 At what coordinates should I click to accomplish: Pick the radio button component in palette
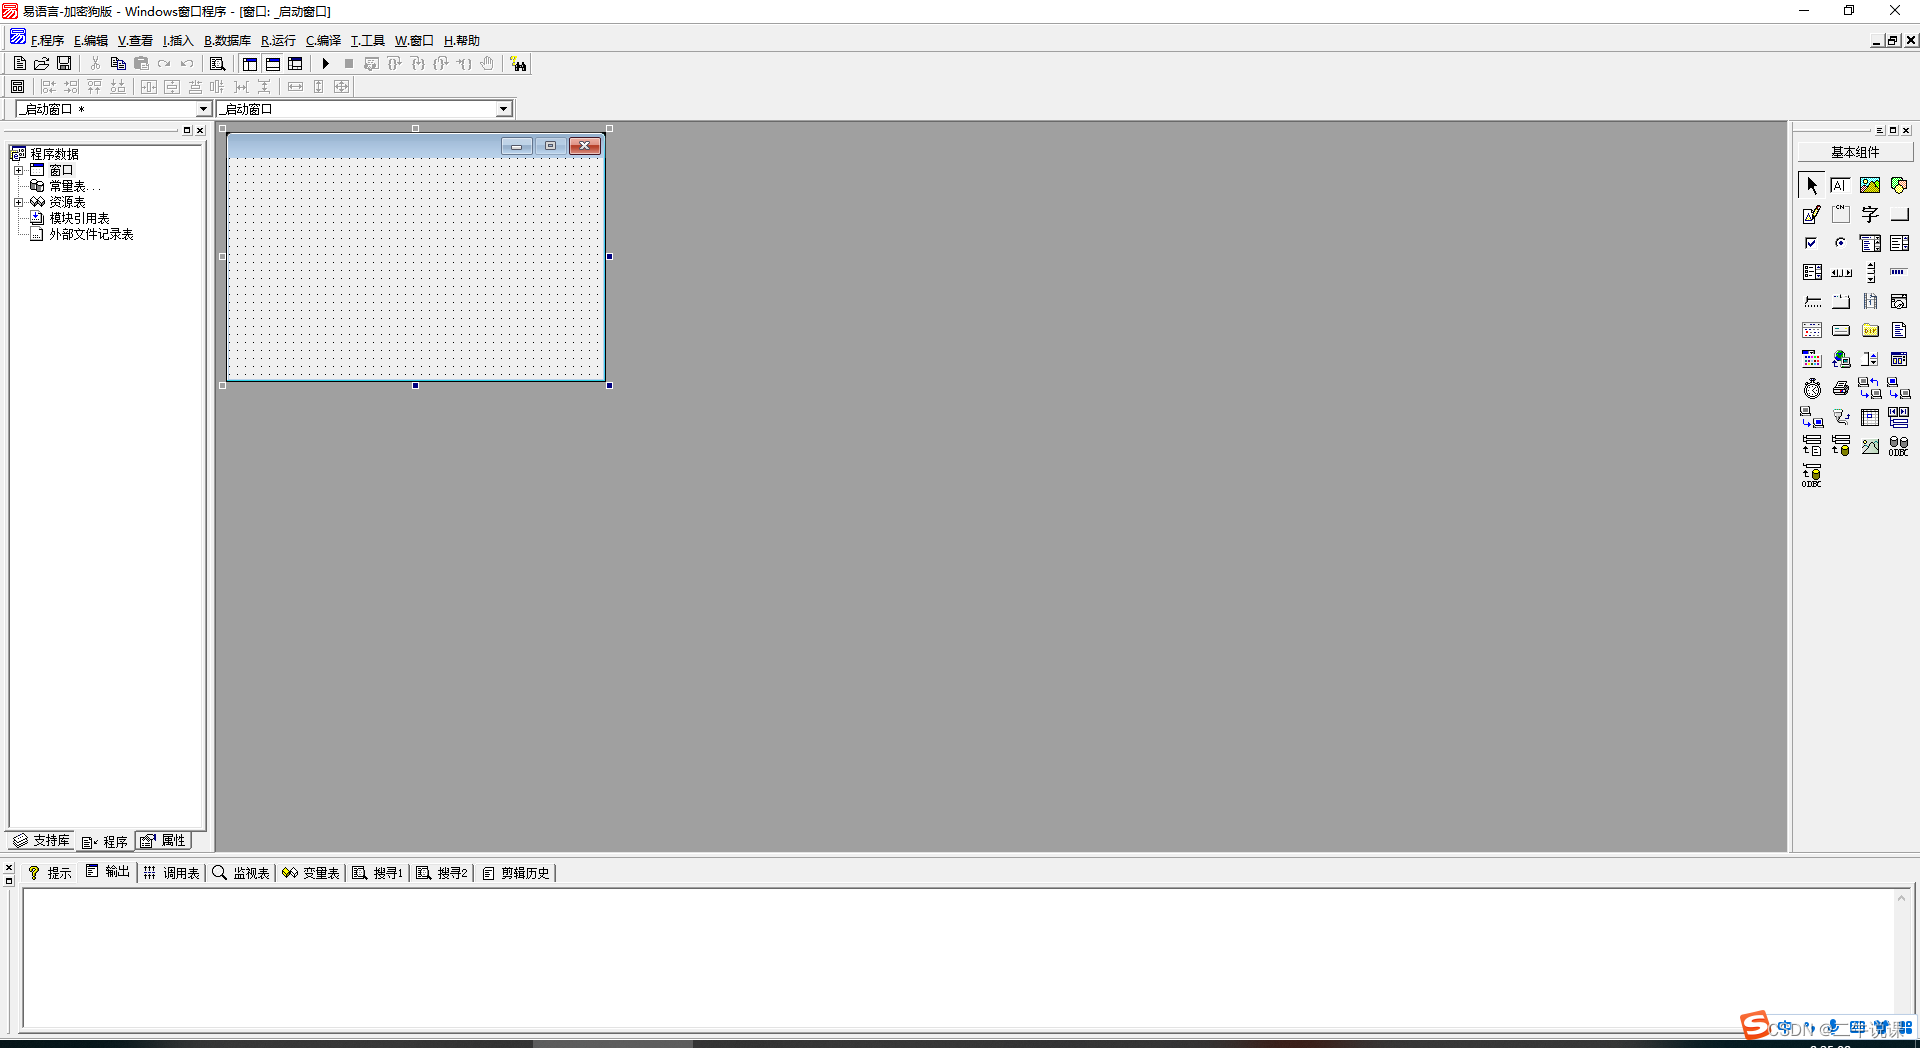pyautogui.click(x=1840, y=243)
